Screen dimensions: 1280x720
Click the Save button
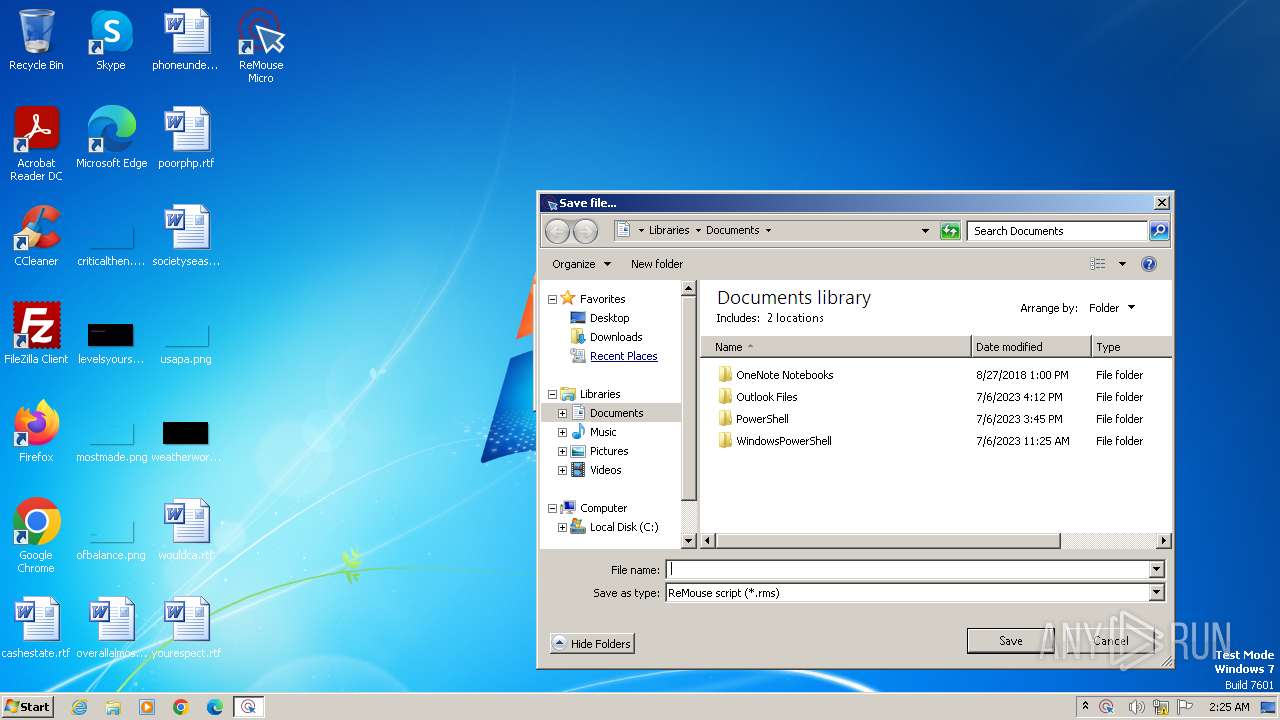pyautogui.click(x=1011, y=641)
